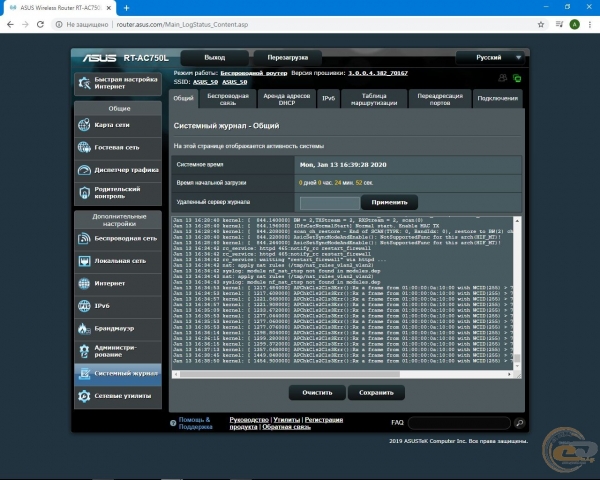Click the browser address bar URL

click(182, 24)
